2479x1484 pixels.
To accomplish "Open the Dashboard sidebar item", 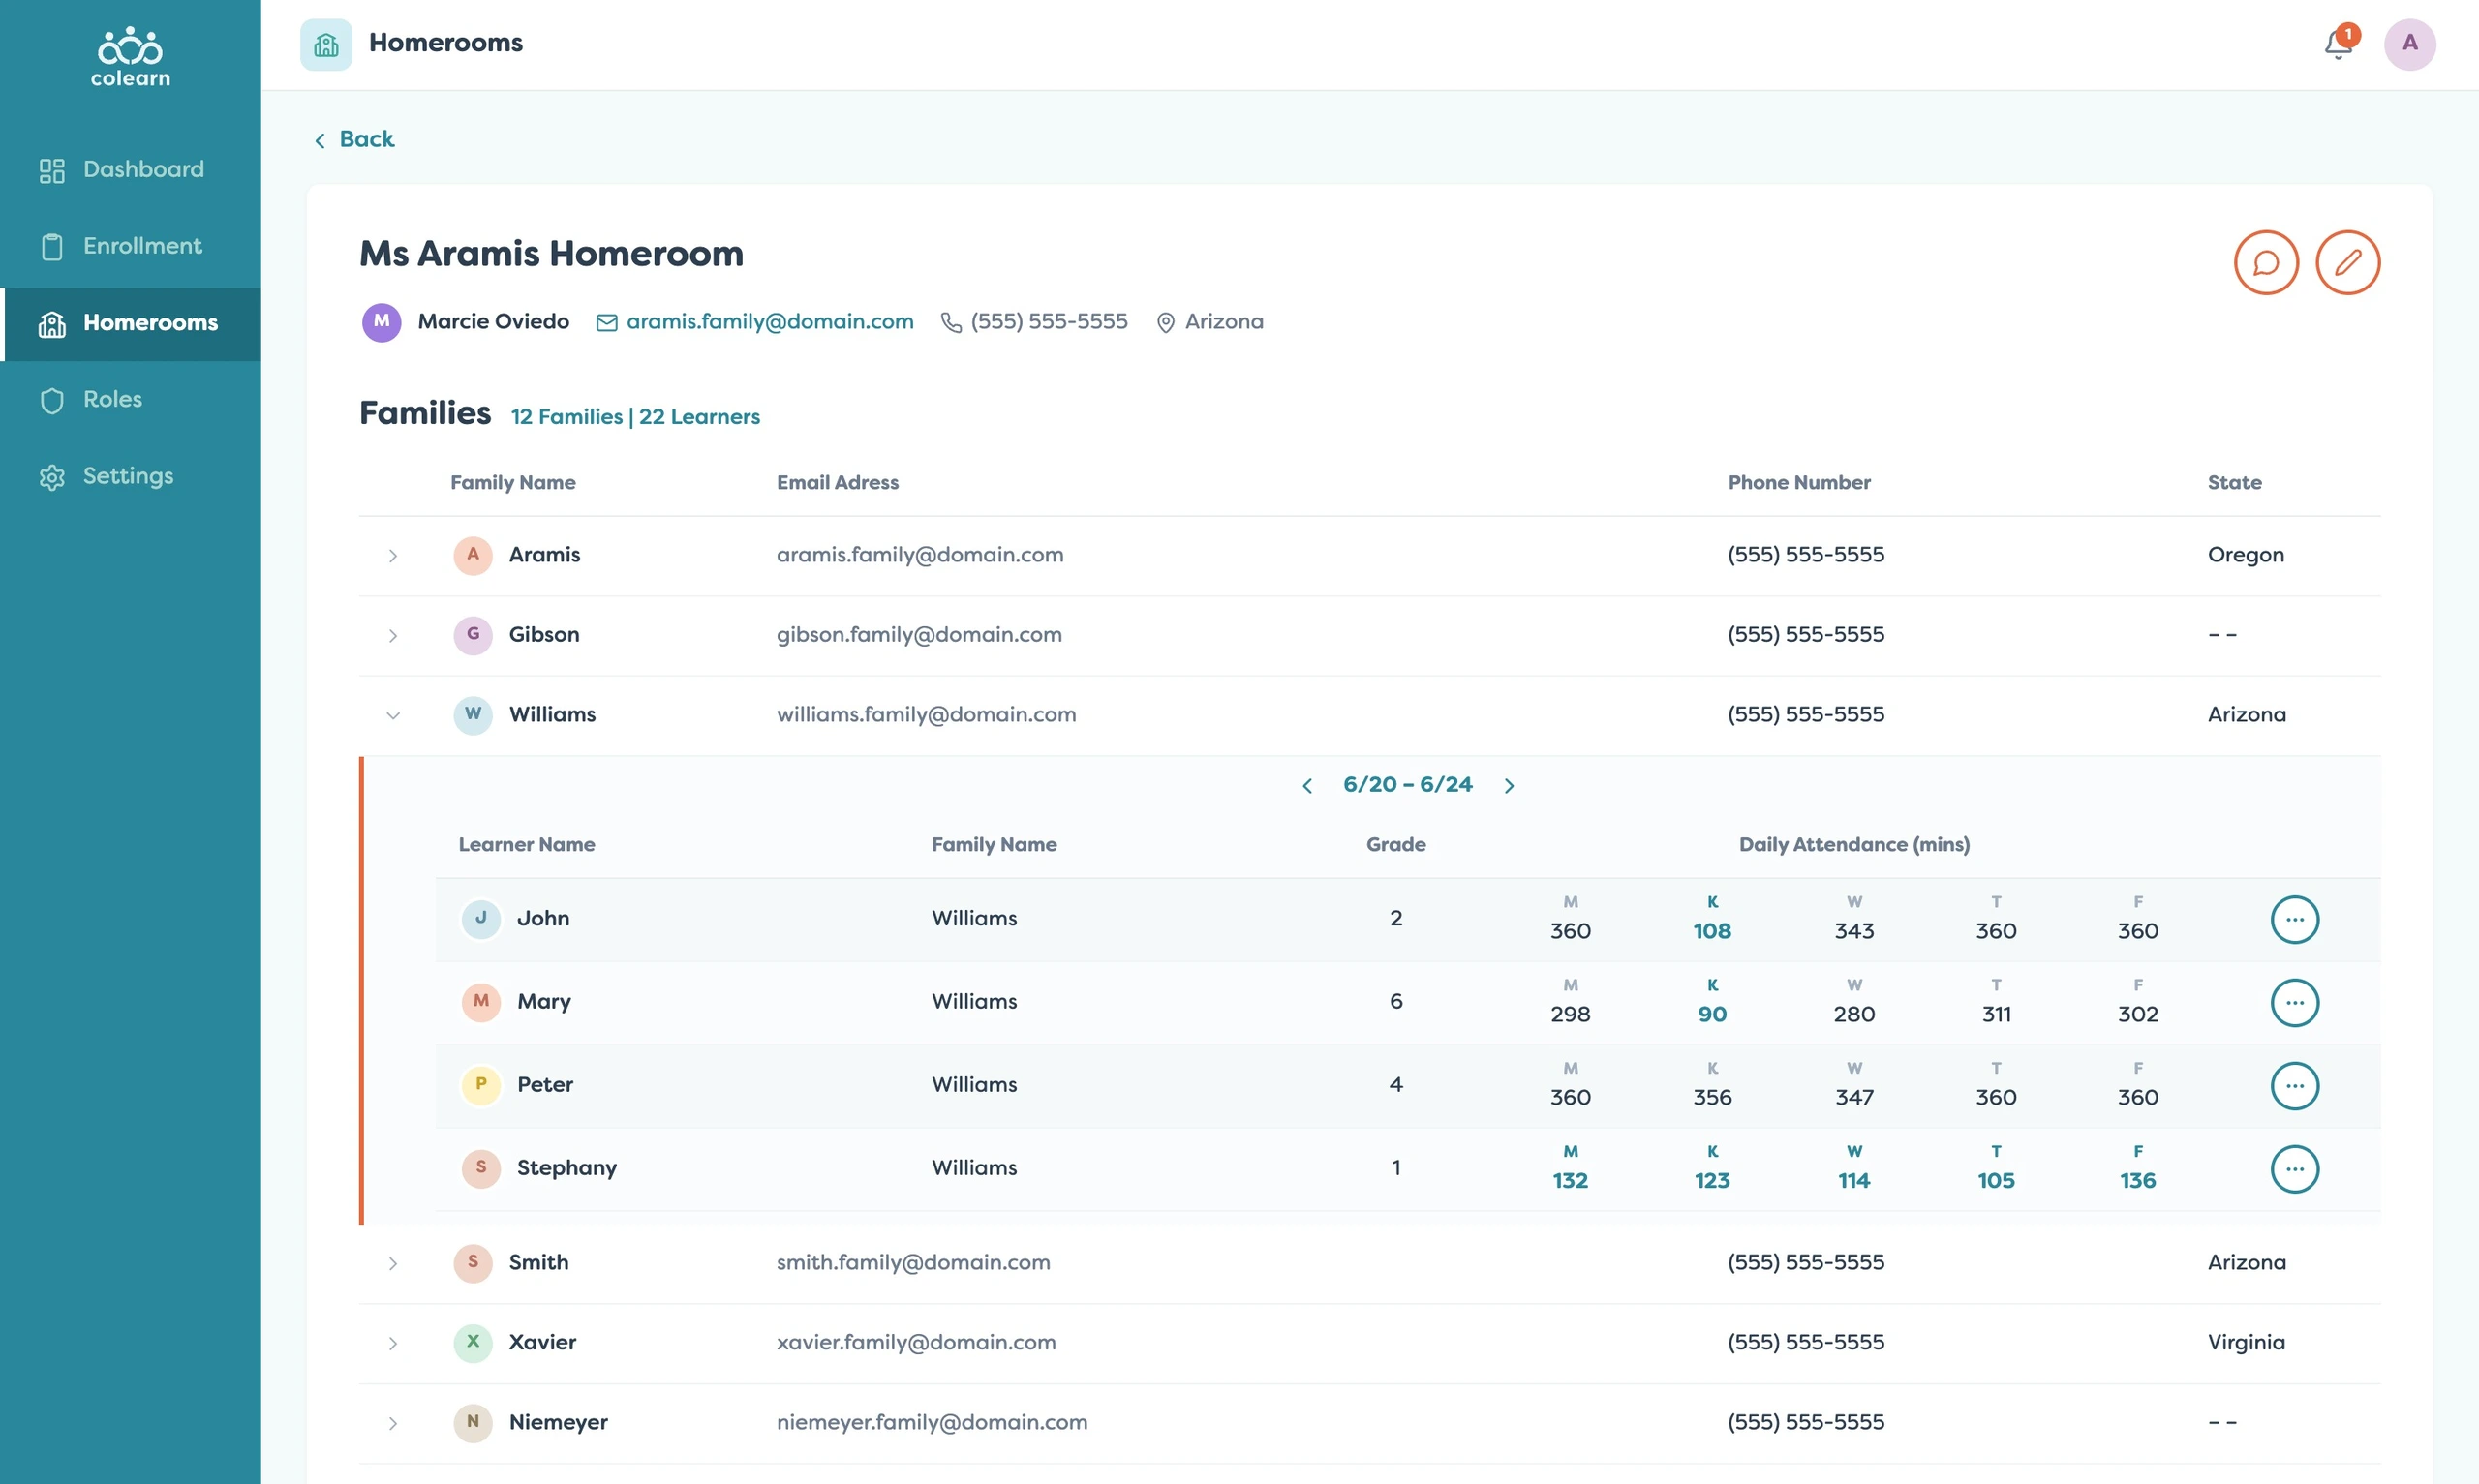I will (x=130, y=170).
